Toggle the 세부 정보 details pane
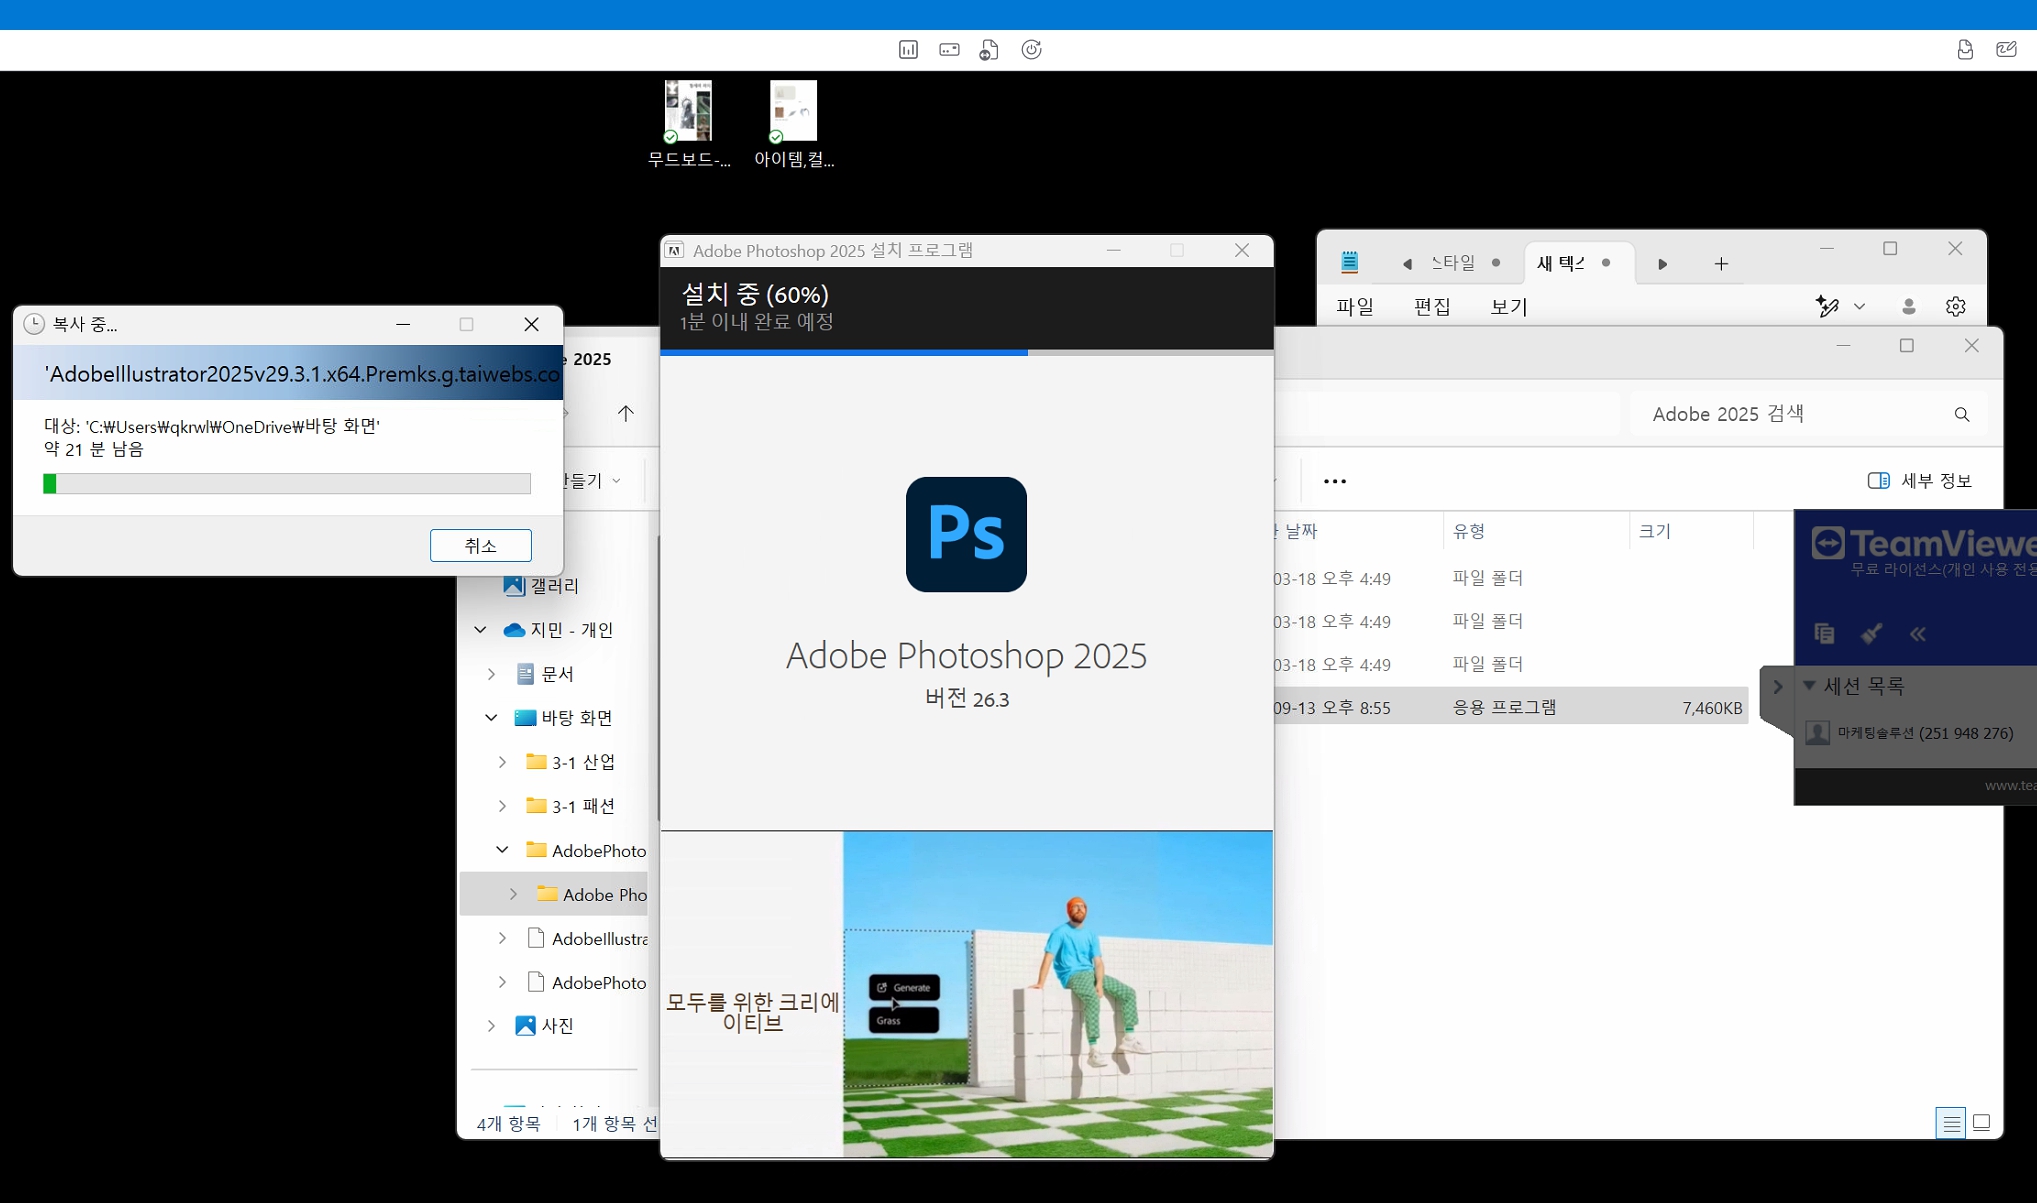2037x1203 pixels. click(x=1920, y=481)
